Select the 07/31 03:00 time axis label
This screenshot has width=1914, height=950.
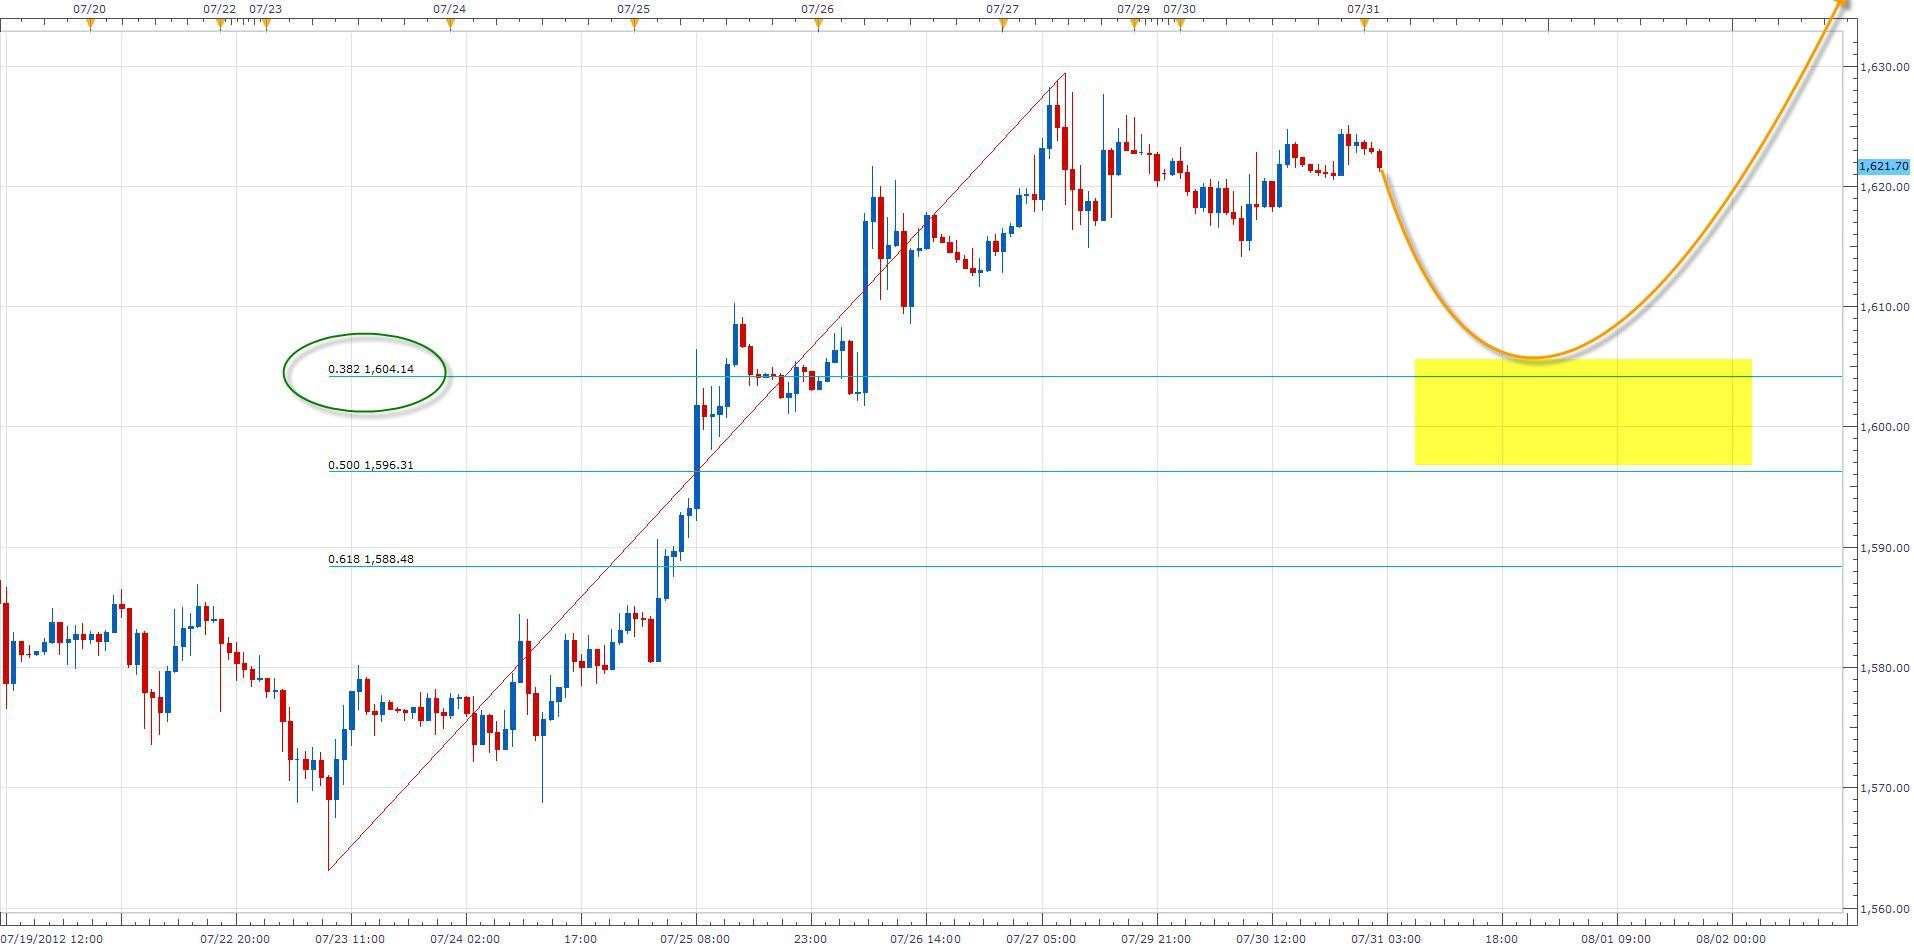click(x=1386, y=939)
